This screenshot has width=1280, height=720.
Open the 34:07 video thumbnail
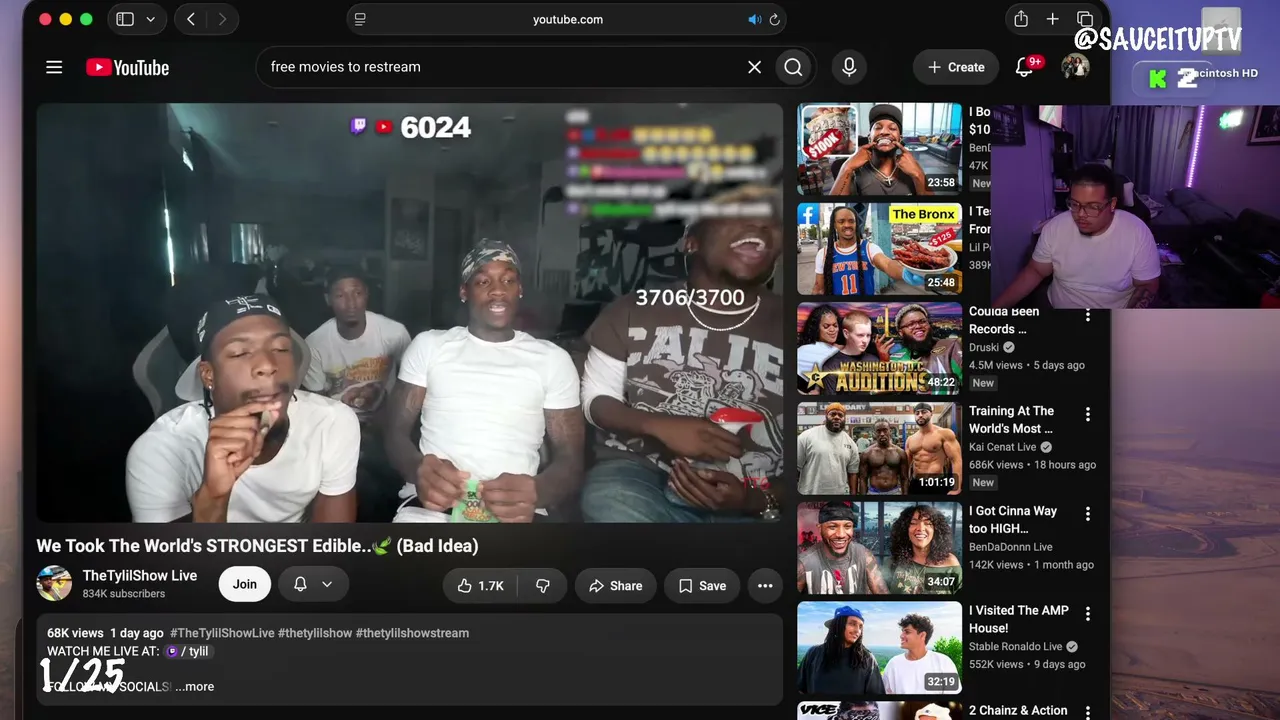click(x=879, y=548)
